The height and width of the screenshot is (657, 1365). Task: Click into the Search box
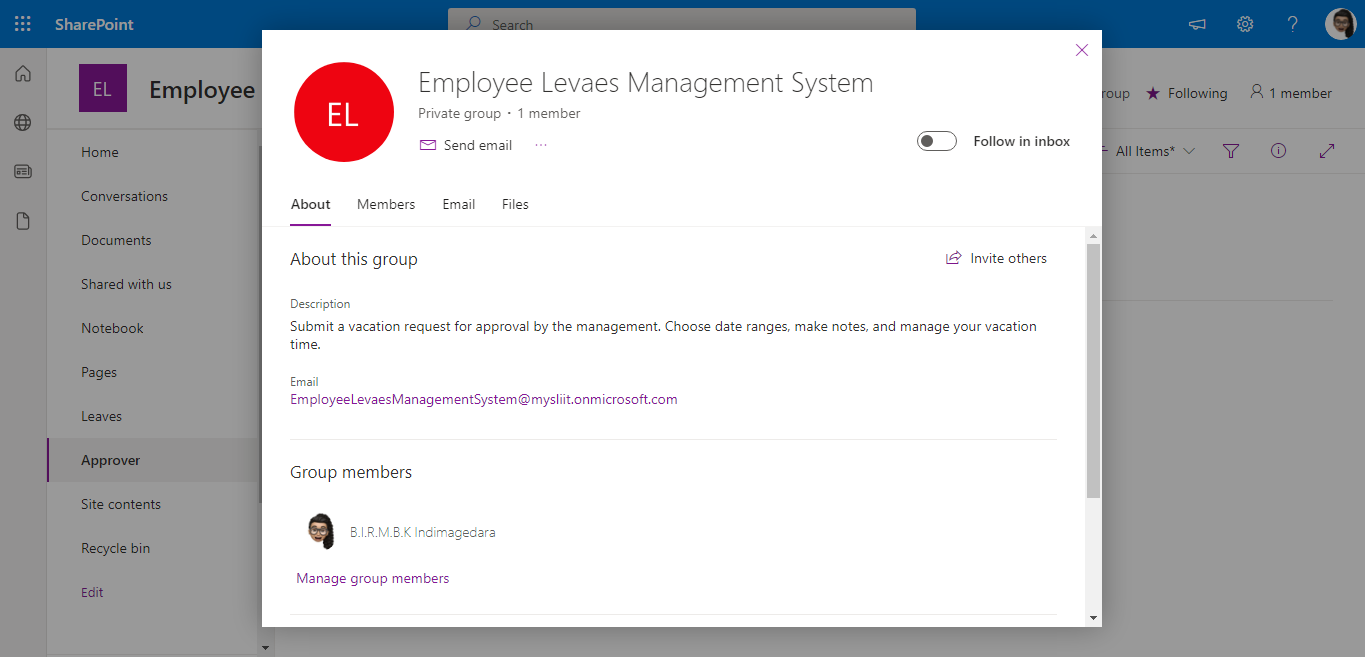pyautogui.click(x=682, y=24)
